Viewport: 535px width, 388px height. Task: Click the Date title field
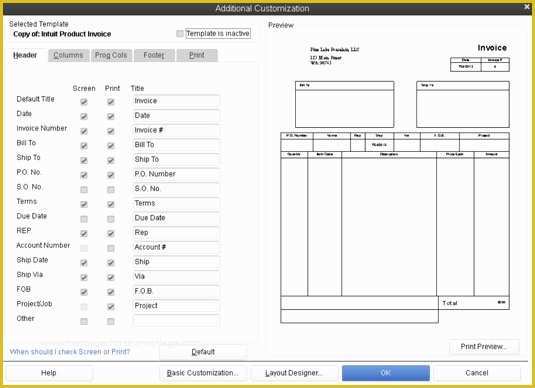(x=176, y=116)
